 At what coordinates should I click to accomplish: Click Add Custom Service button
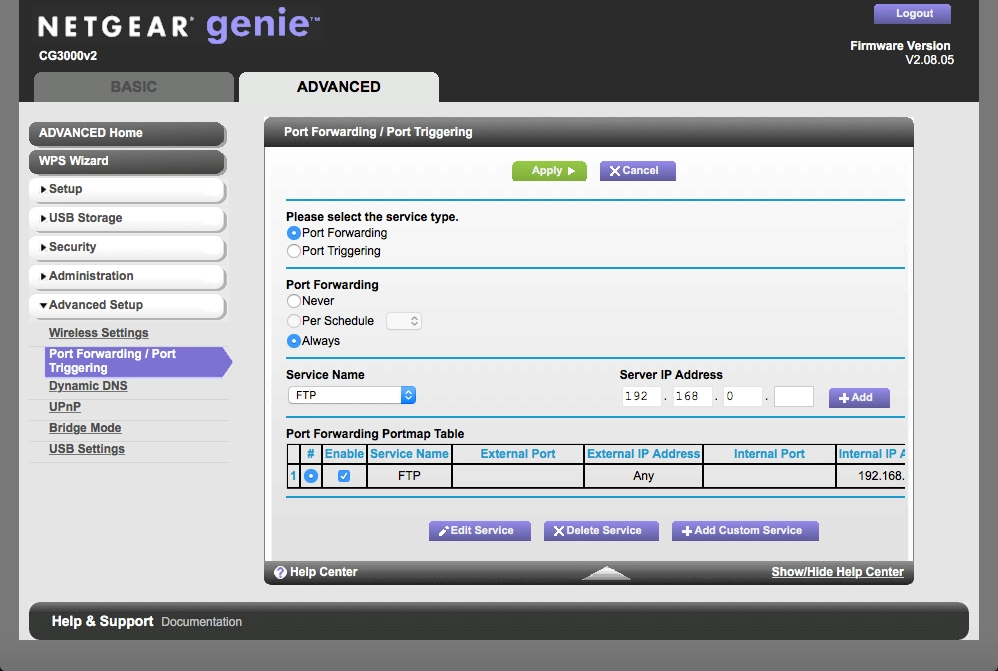pyautogui.click(x=745, y=530)
